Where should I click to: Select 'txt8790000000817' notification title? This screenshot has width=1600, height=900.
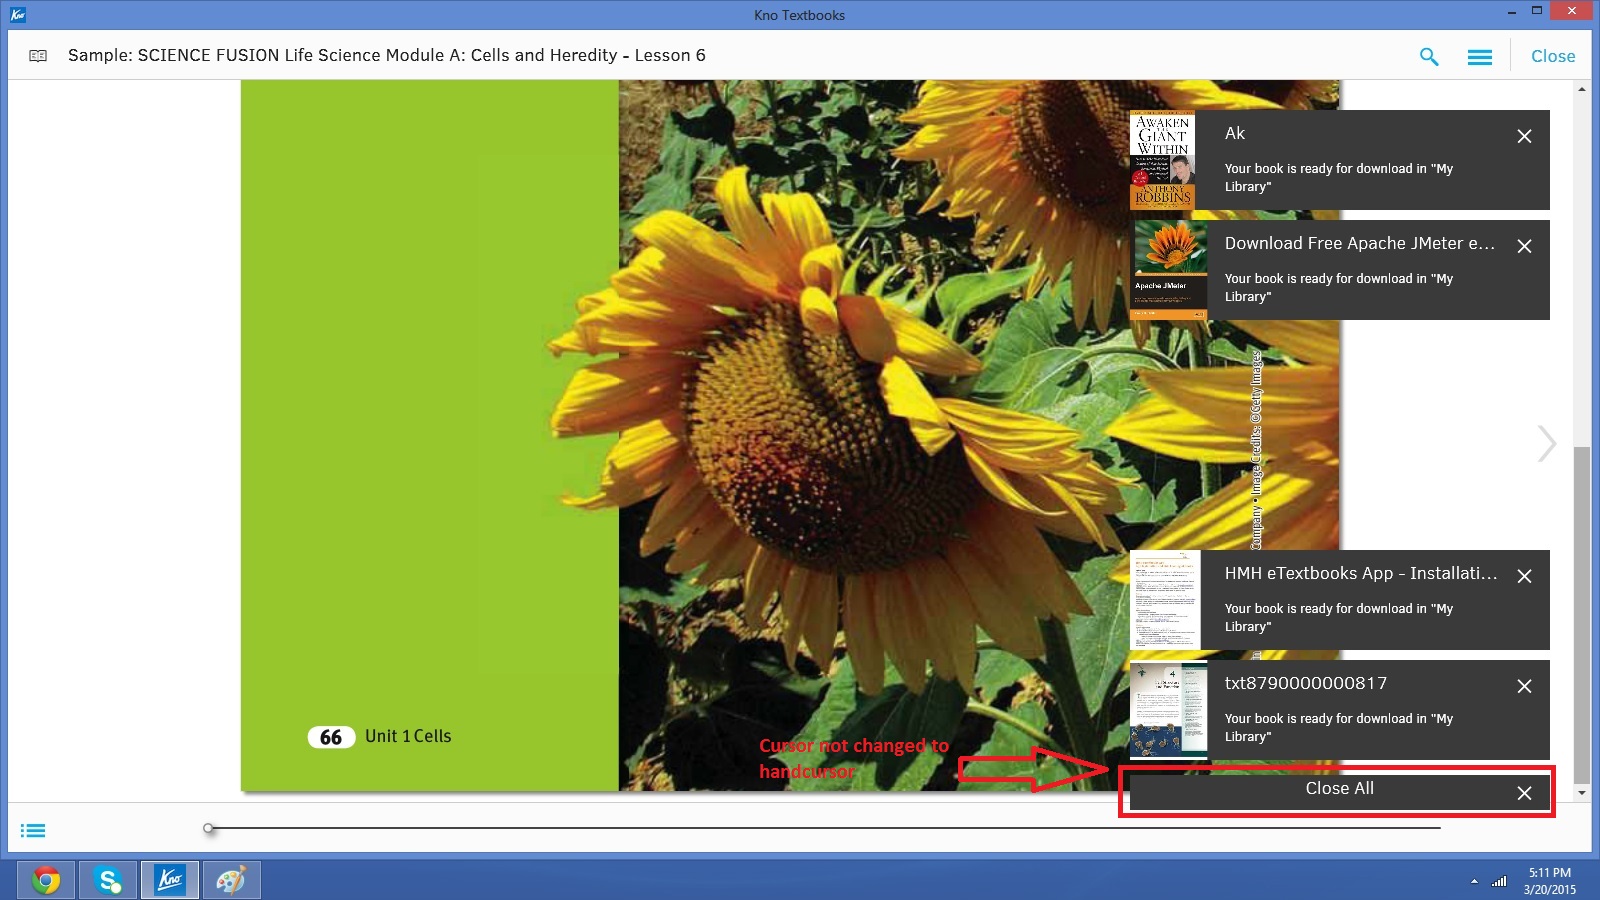pyautogui.click(x=1306, y=683)
